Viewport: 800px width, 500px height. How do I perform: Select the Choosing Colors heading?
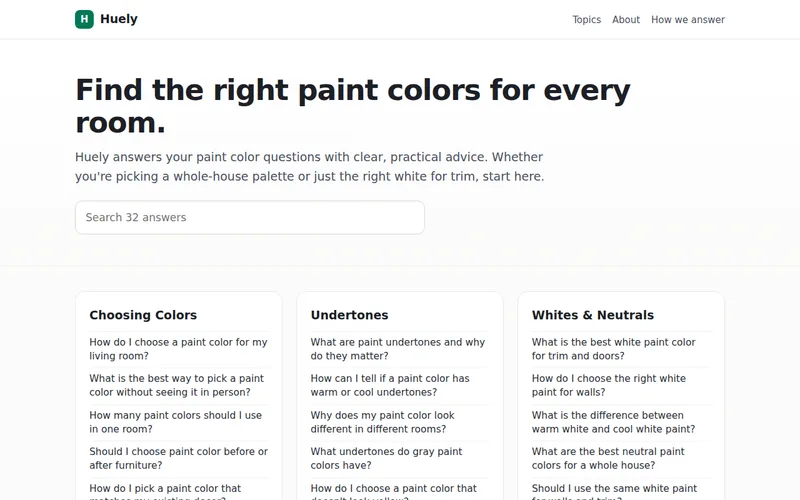pos(143,315)
